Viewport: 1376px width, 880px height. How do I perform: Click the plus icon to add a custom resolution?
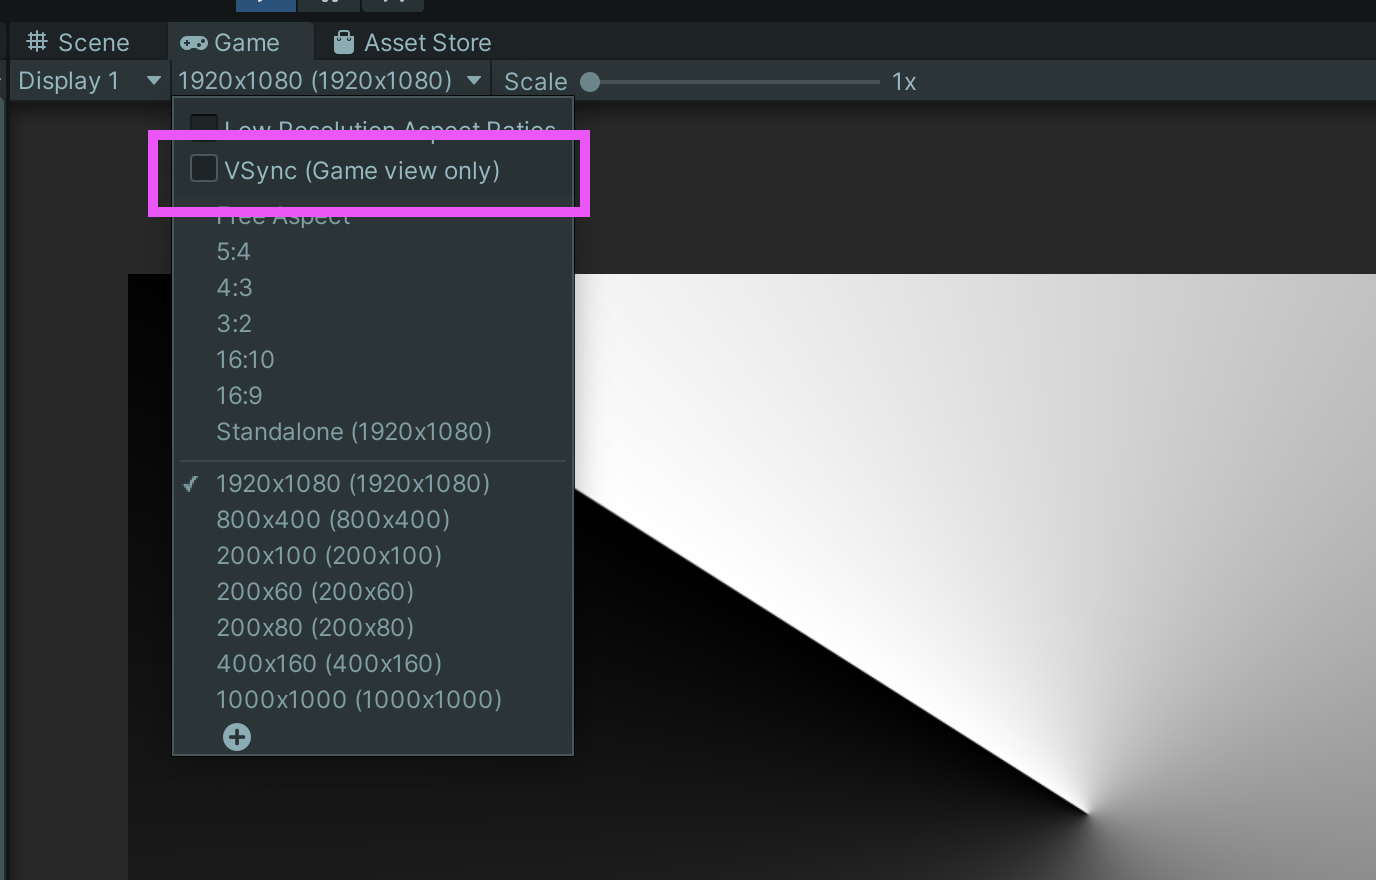pos(237,736)
